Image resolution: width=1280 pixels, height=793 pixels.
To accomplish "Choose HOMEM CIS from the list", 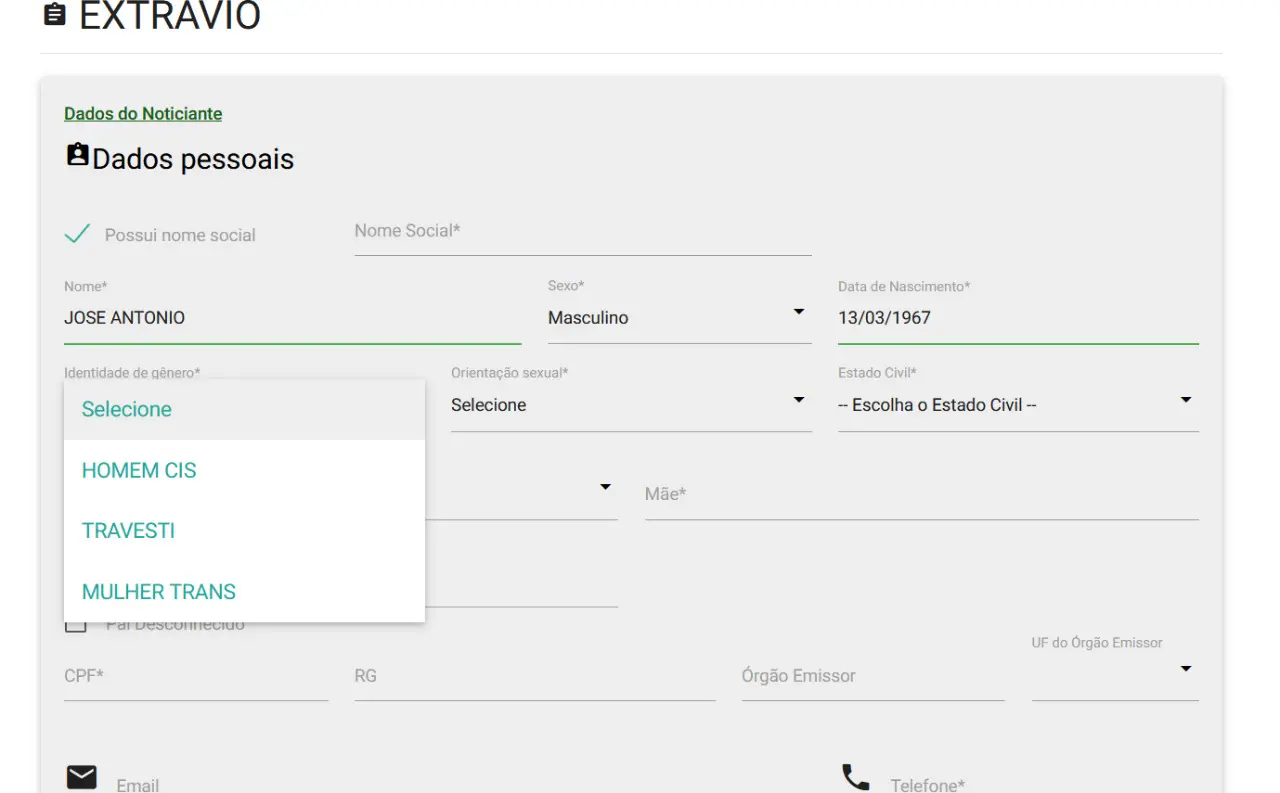I will click(139, 470).
